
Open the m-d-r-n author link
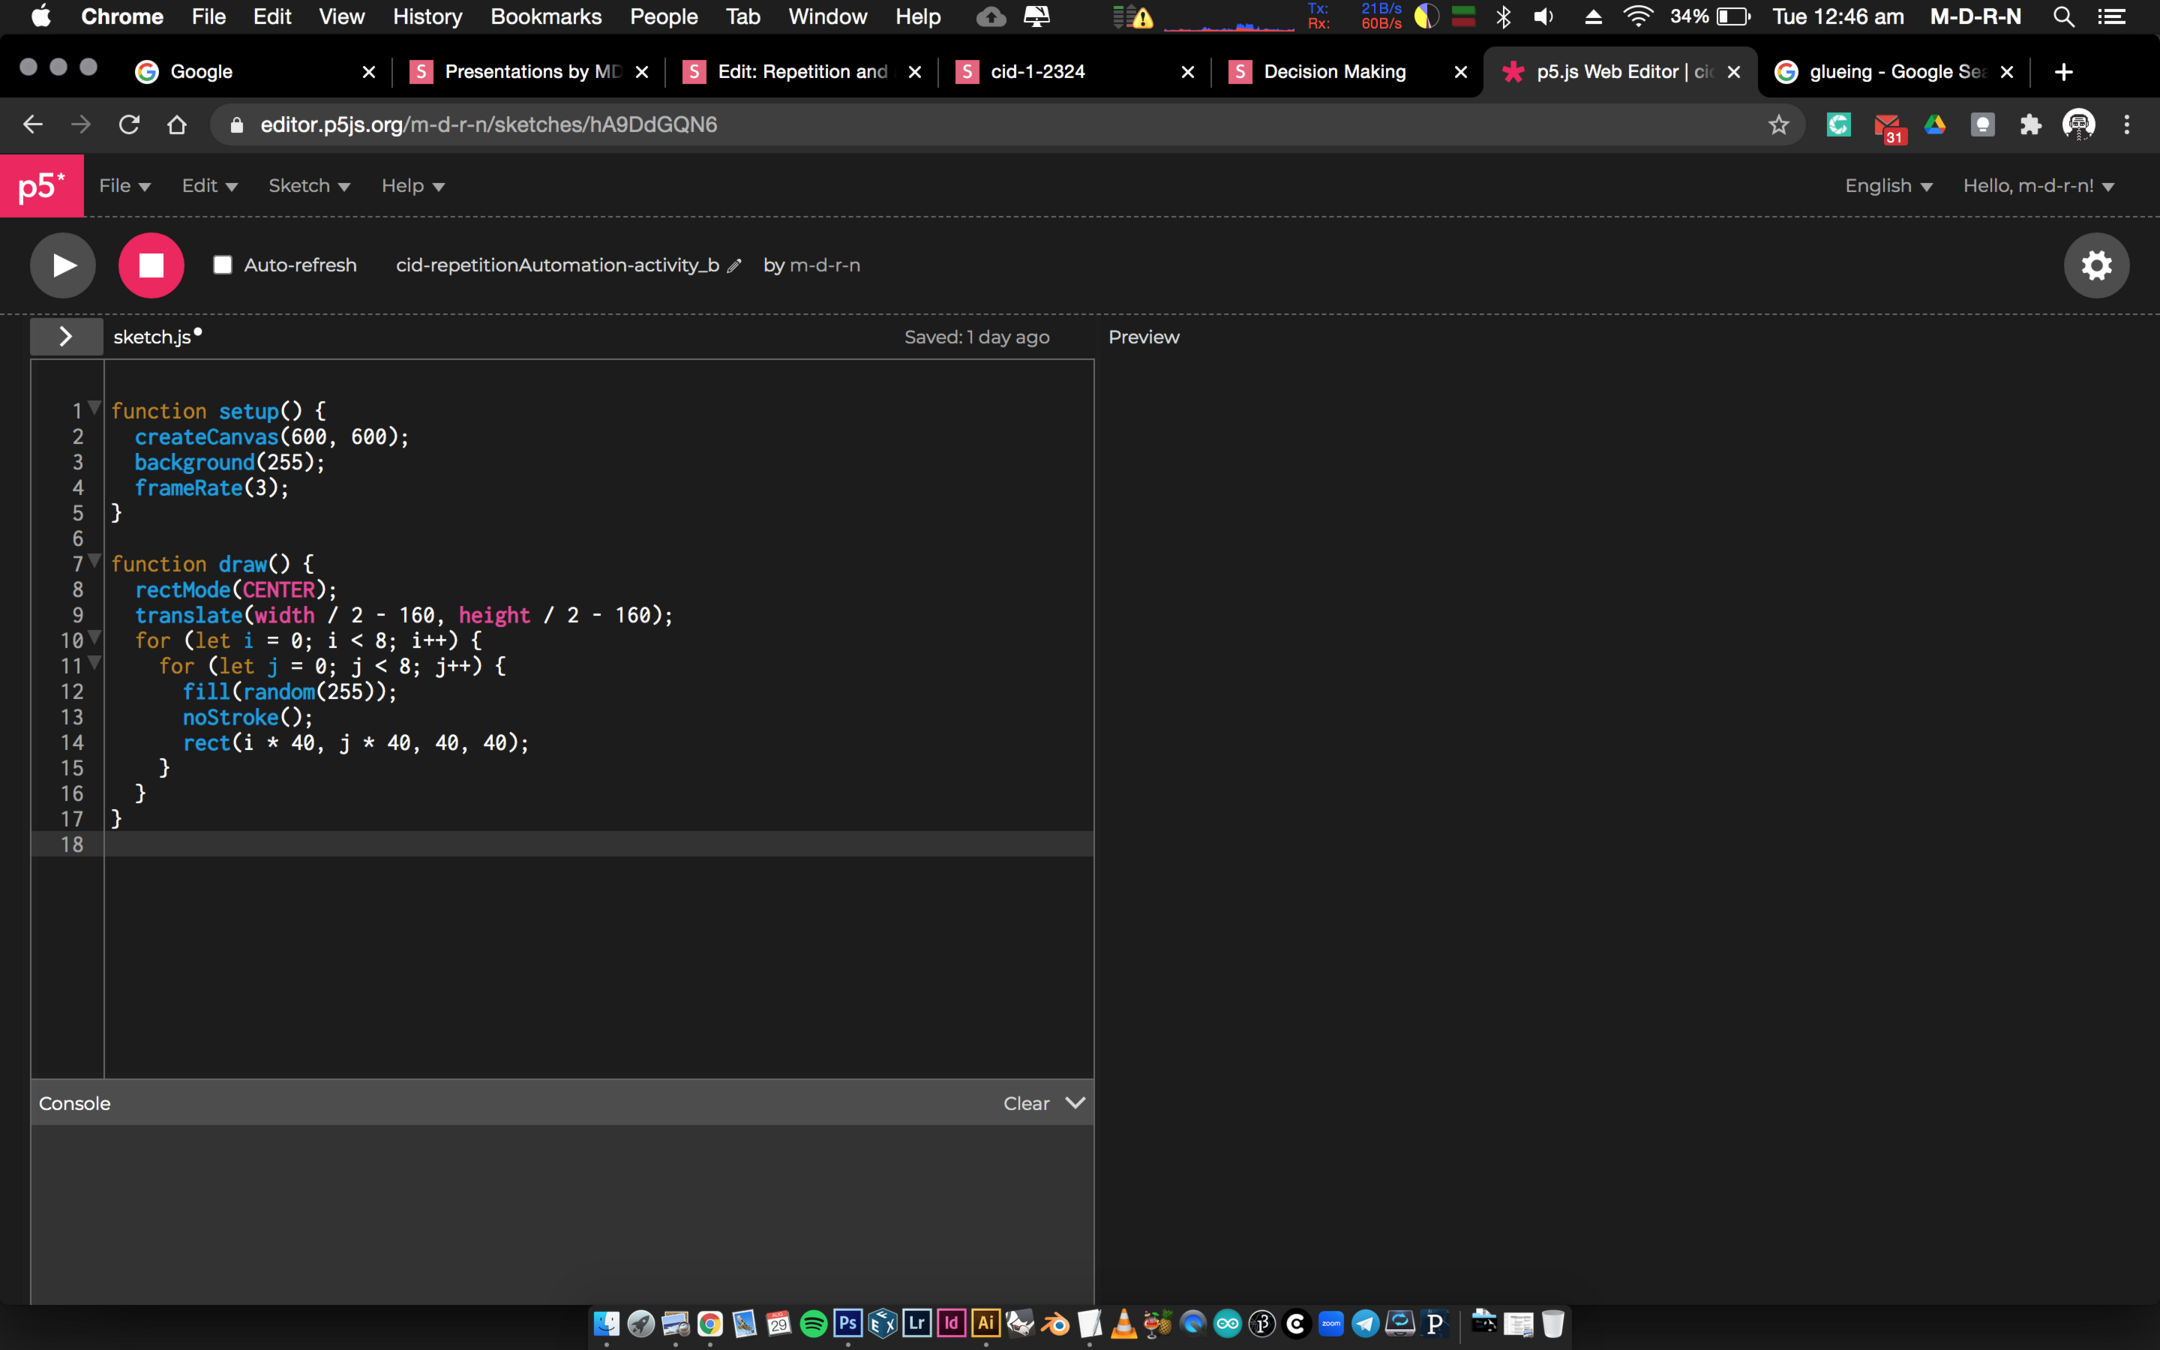[x=824, y=265]
